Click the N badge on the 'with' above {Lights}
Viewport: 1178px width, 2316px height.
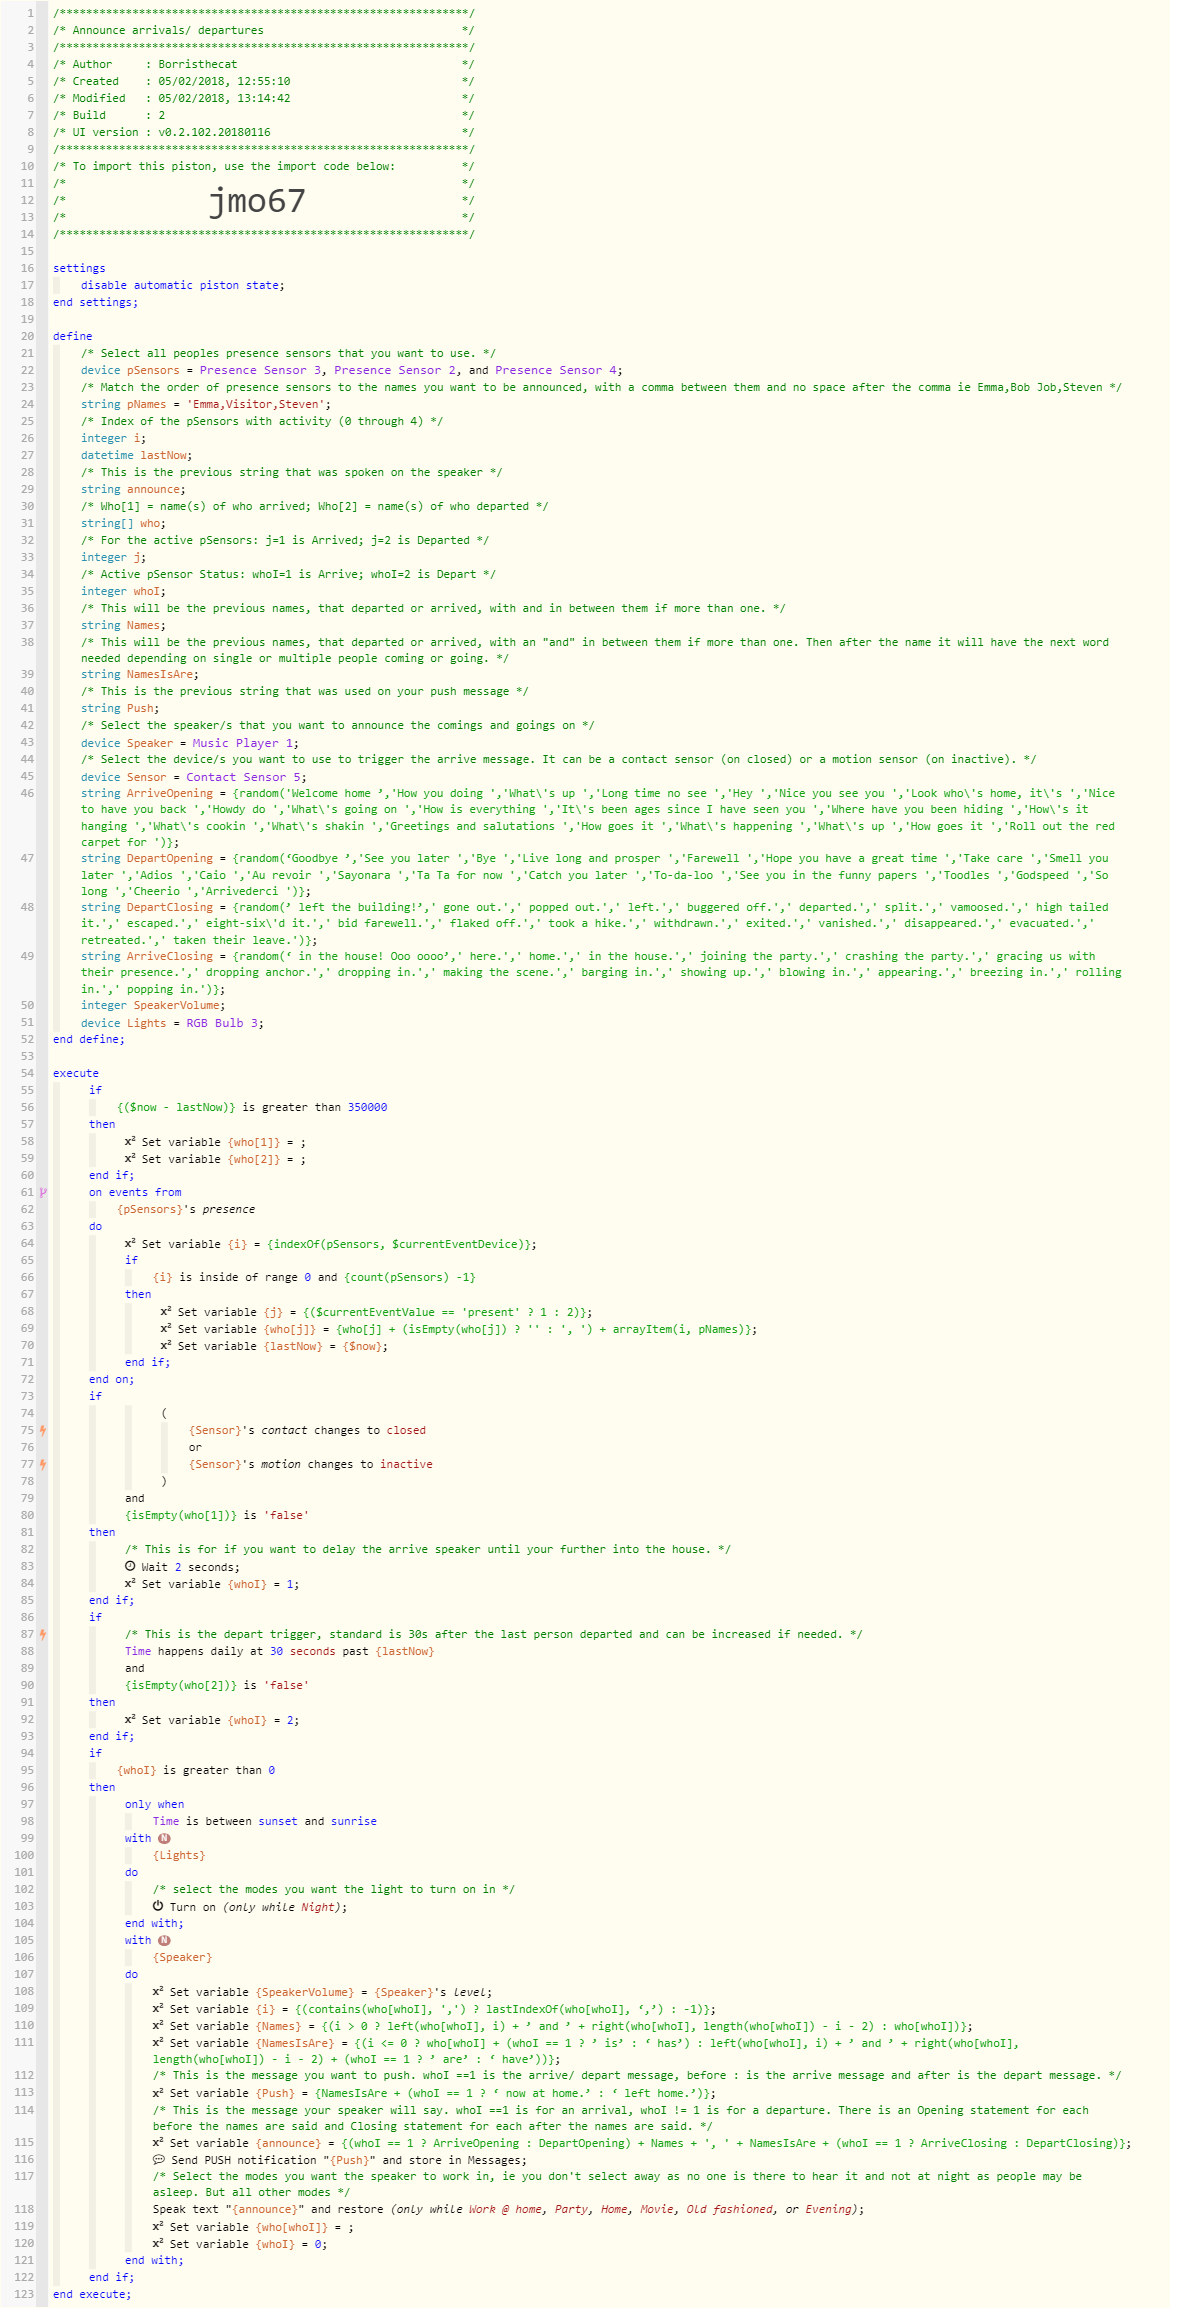tap(165, 1838)
